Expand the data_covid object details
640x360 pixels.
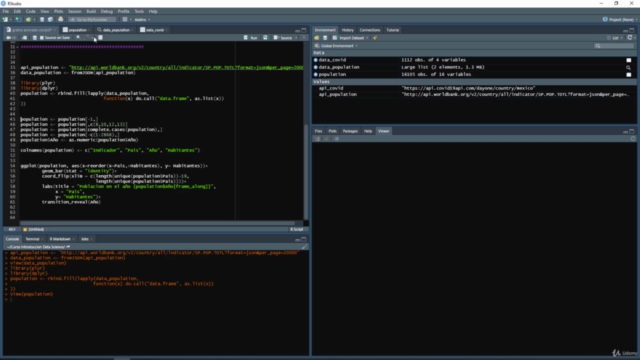[316, 60]
